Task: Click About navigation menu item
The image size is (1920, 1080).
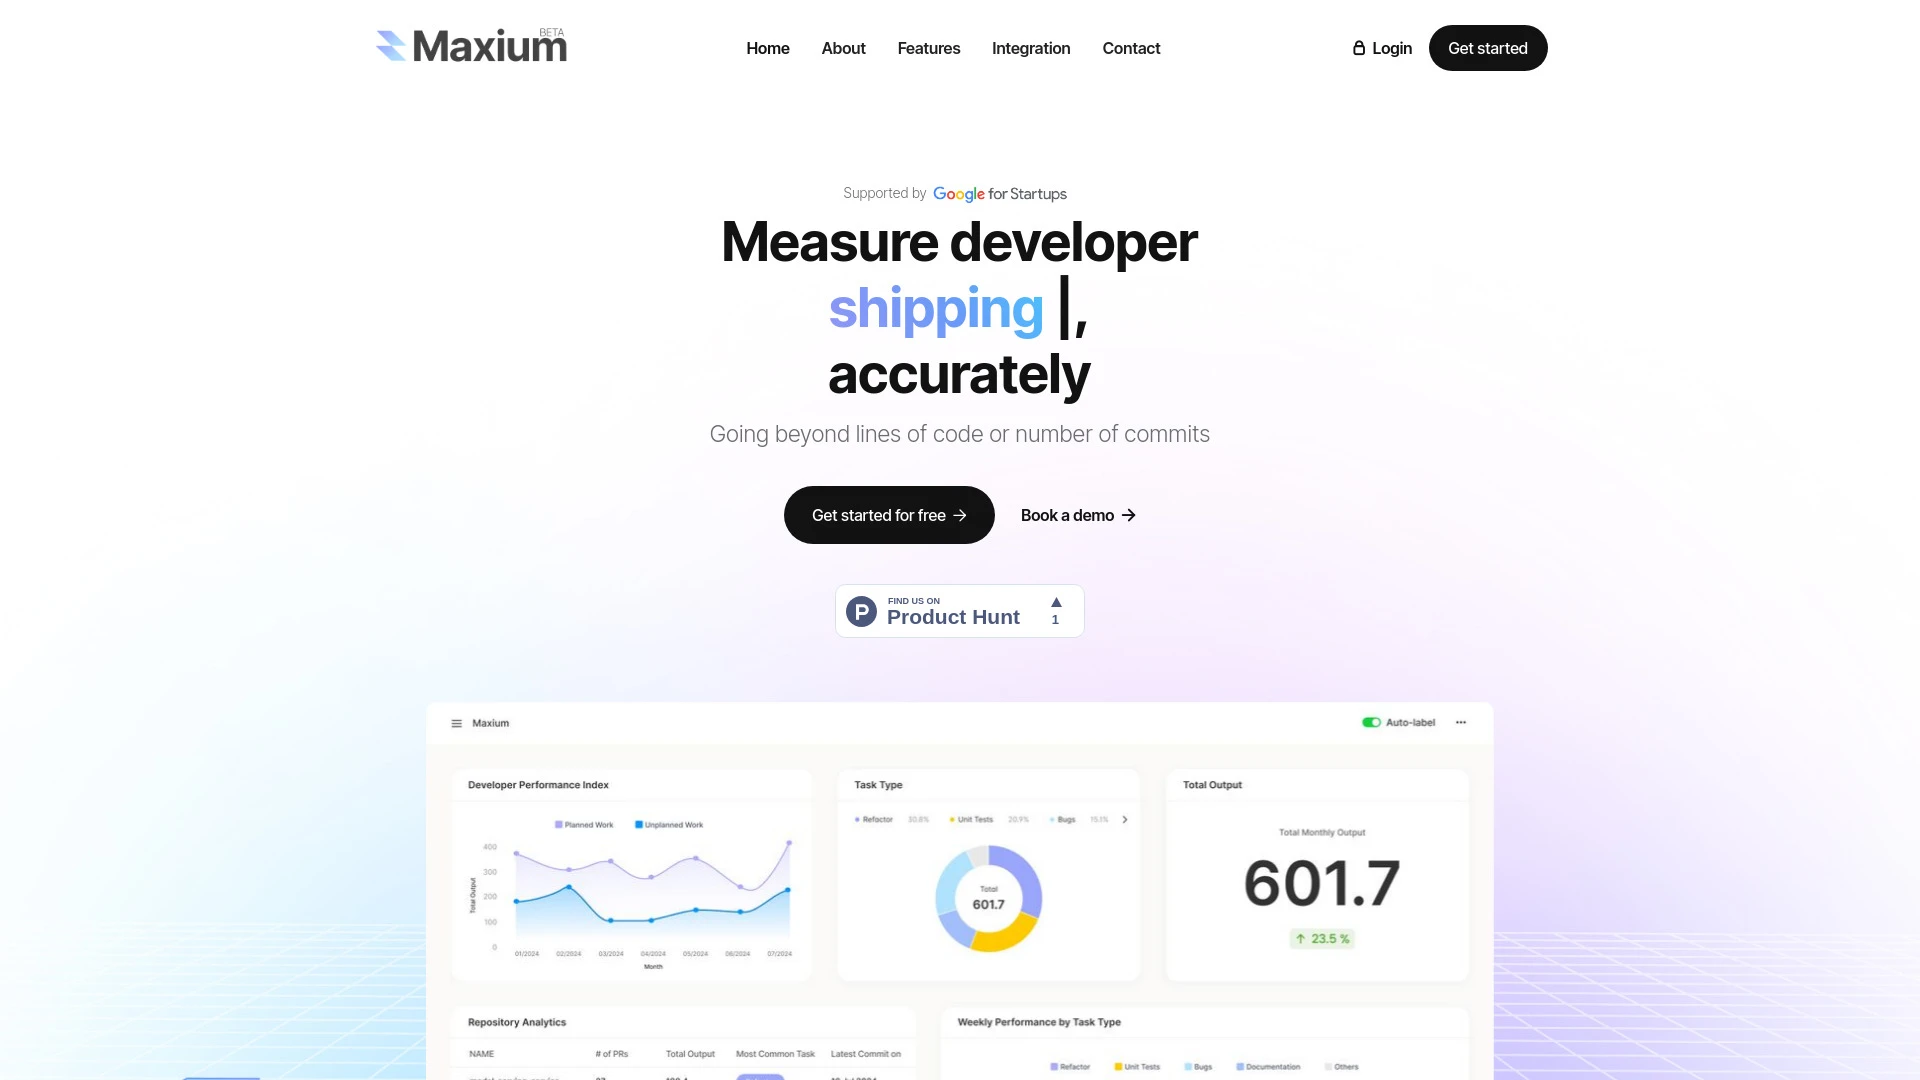Action: (843, 47)
